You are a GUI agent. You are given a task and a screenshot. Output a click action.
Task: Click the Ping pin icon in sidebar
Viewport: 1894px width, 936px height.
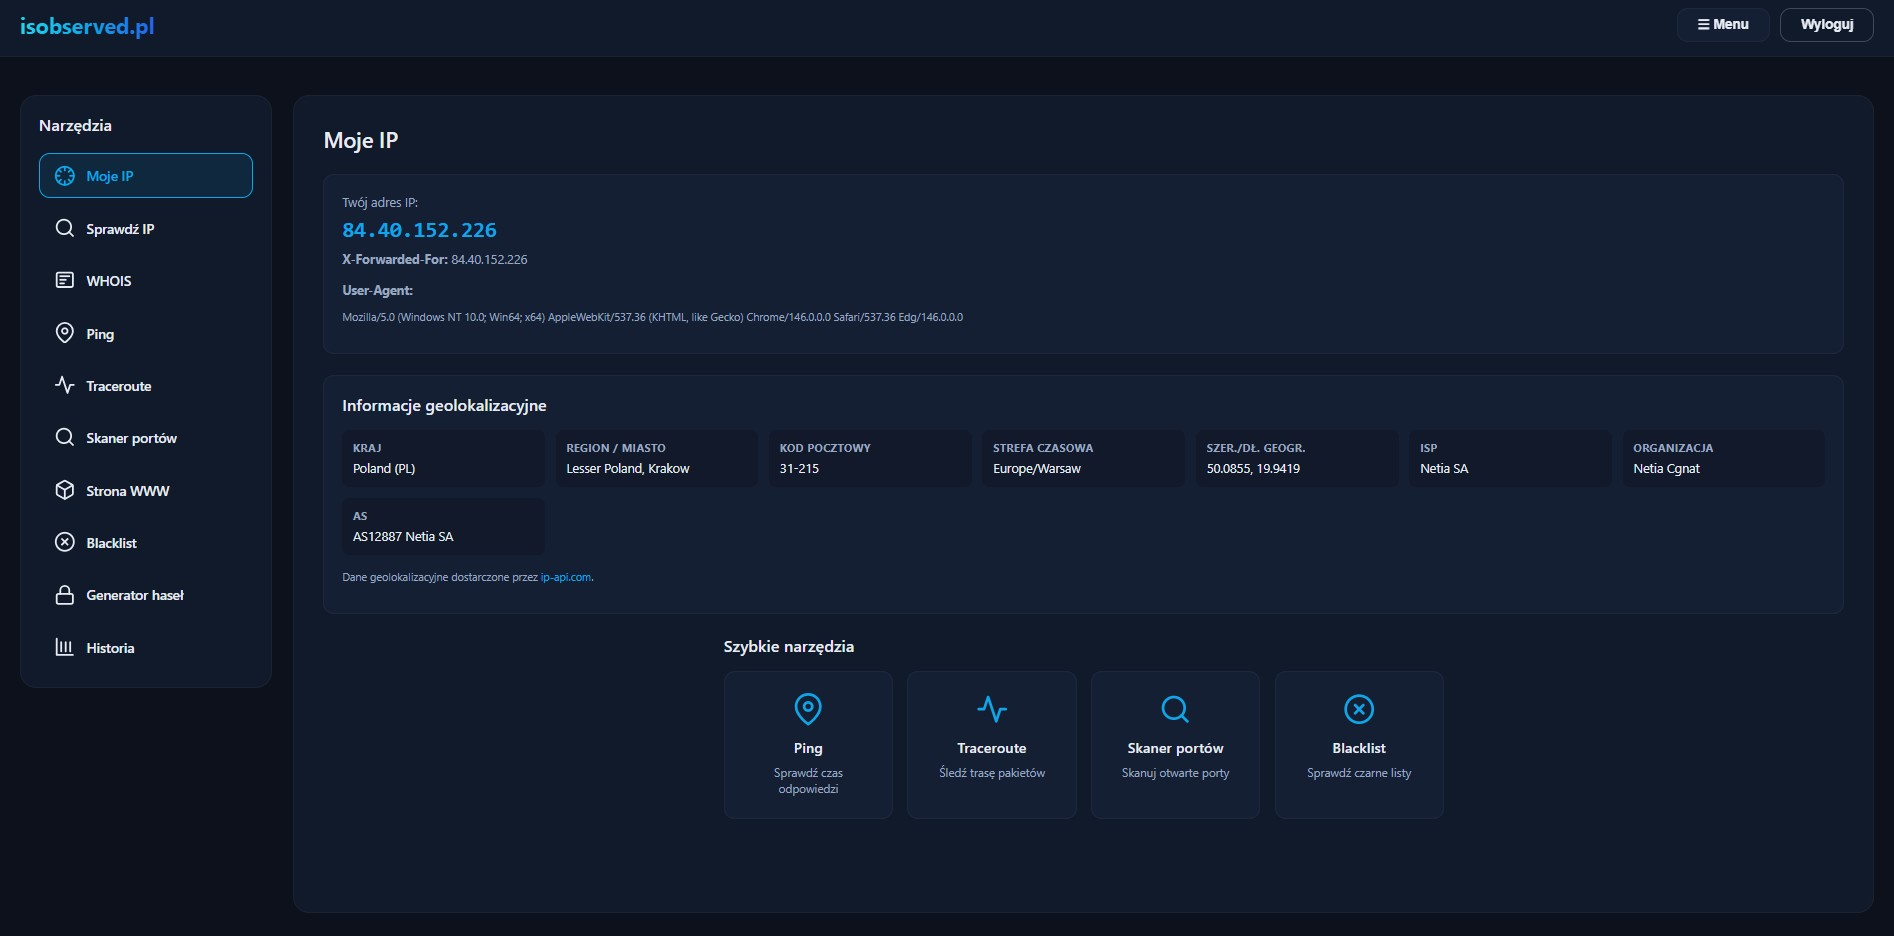(x=65, y=333)
